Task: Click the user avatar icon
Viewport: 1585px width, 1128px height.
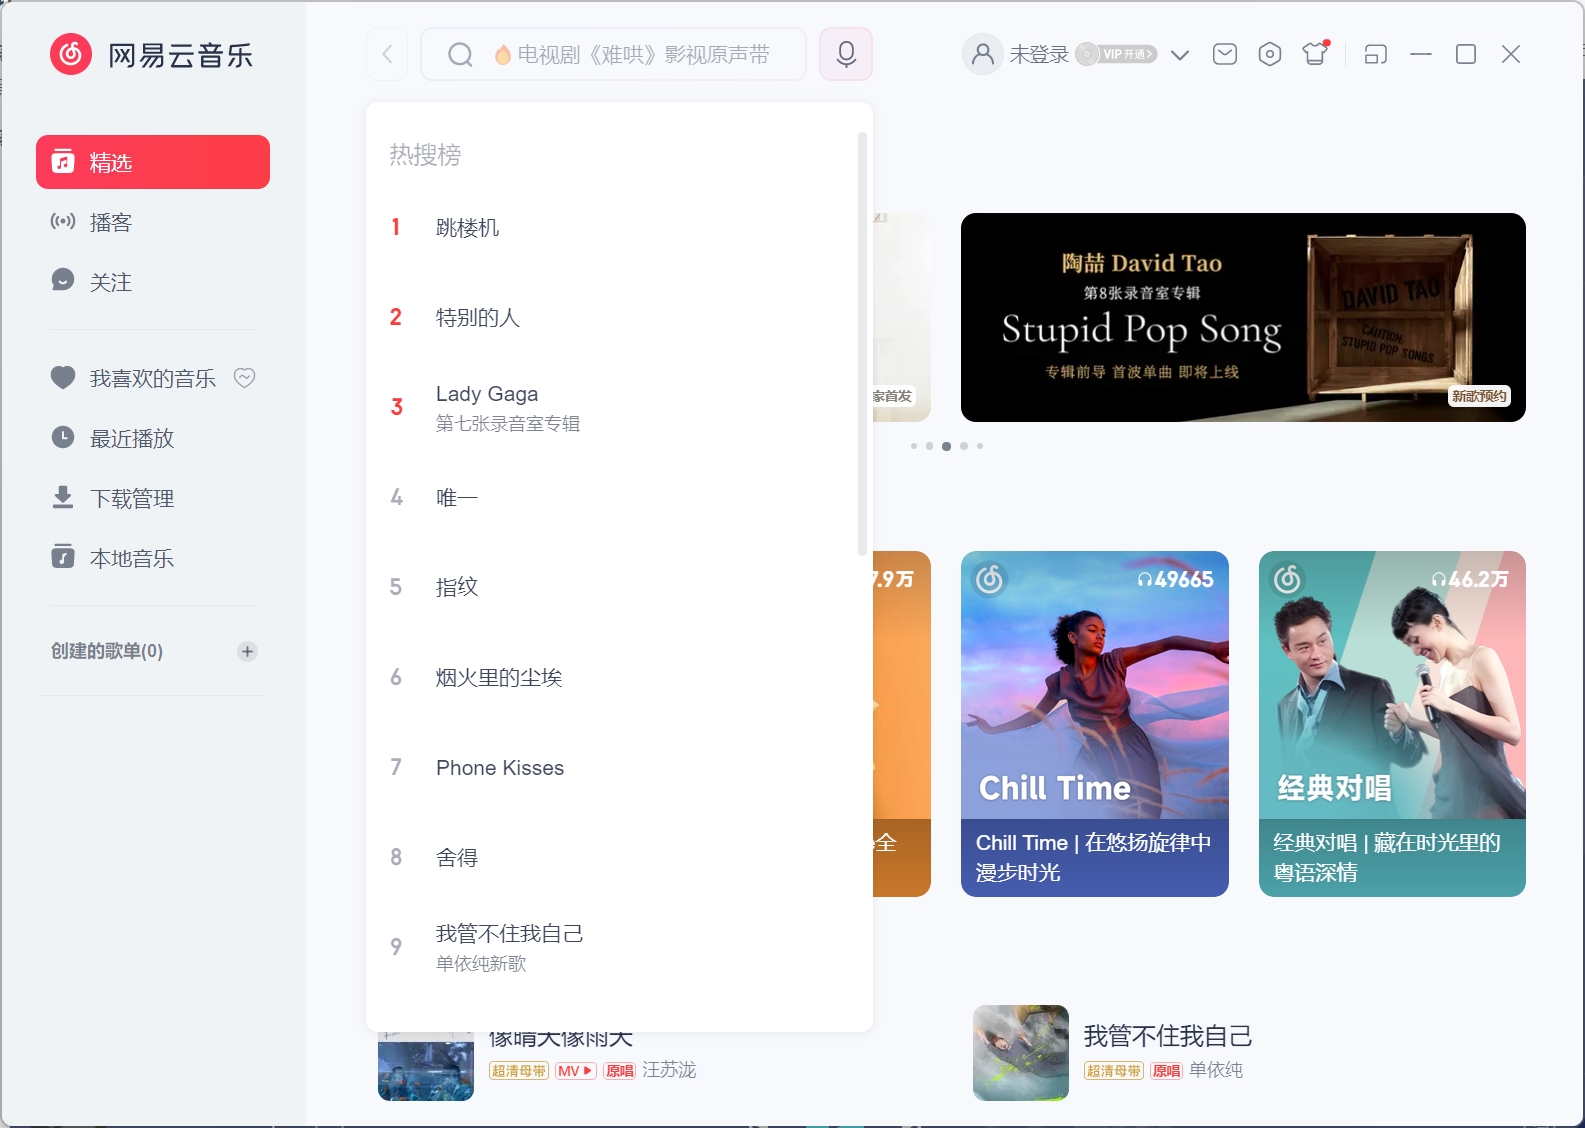Action: tap(983, 54)
